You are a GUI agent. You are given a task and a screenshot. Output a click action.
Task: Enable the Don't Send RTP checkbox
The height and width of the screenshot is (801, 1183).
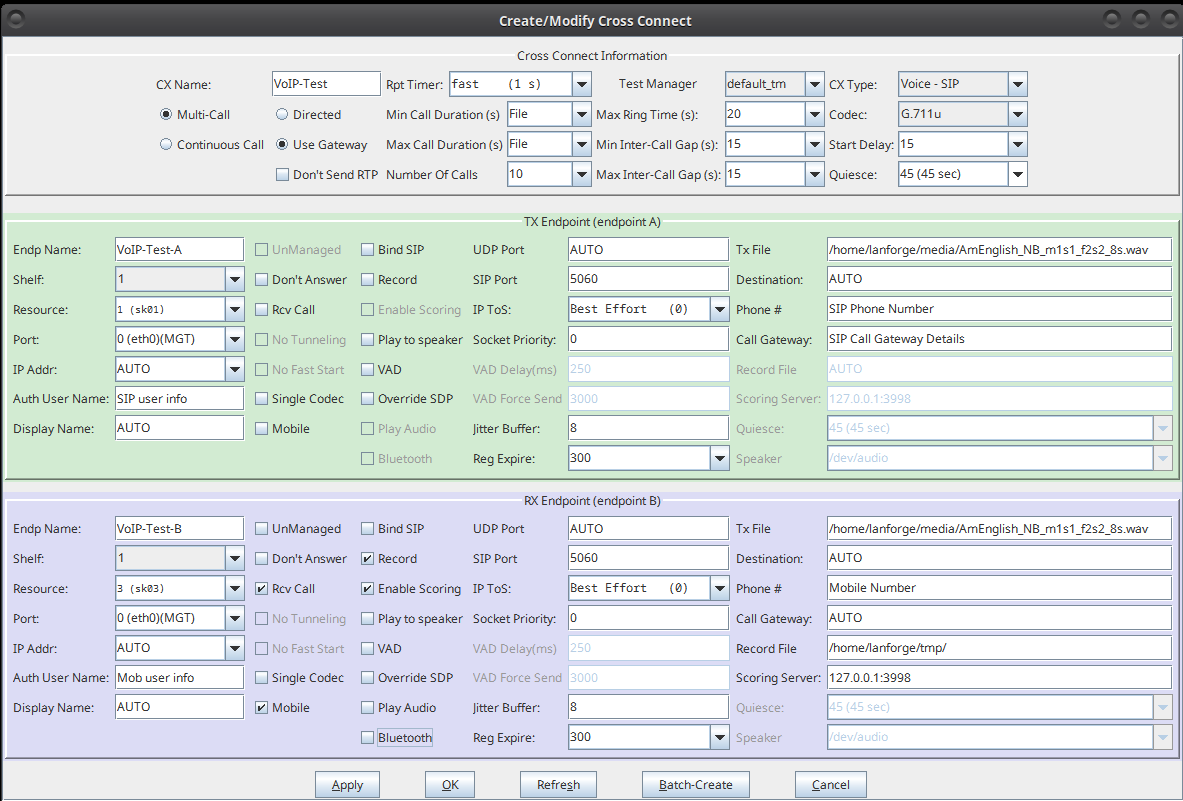tap(282, 175)
